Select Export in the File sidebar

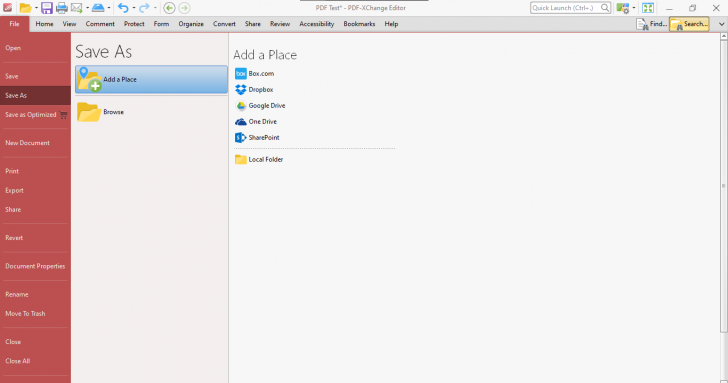(35, 190)
